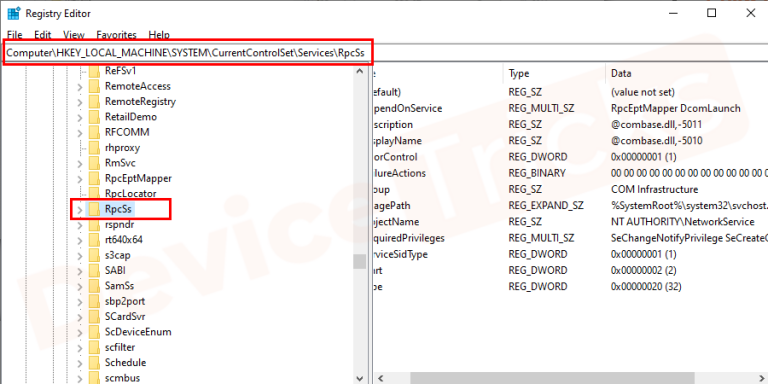Screen dimensions: 768x384
Task: Click the Registry Editor app icon in title bar
Action: click(13, 13)
